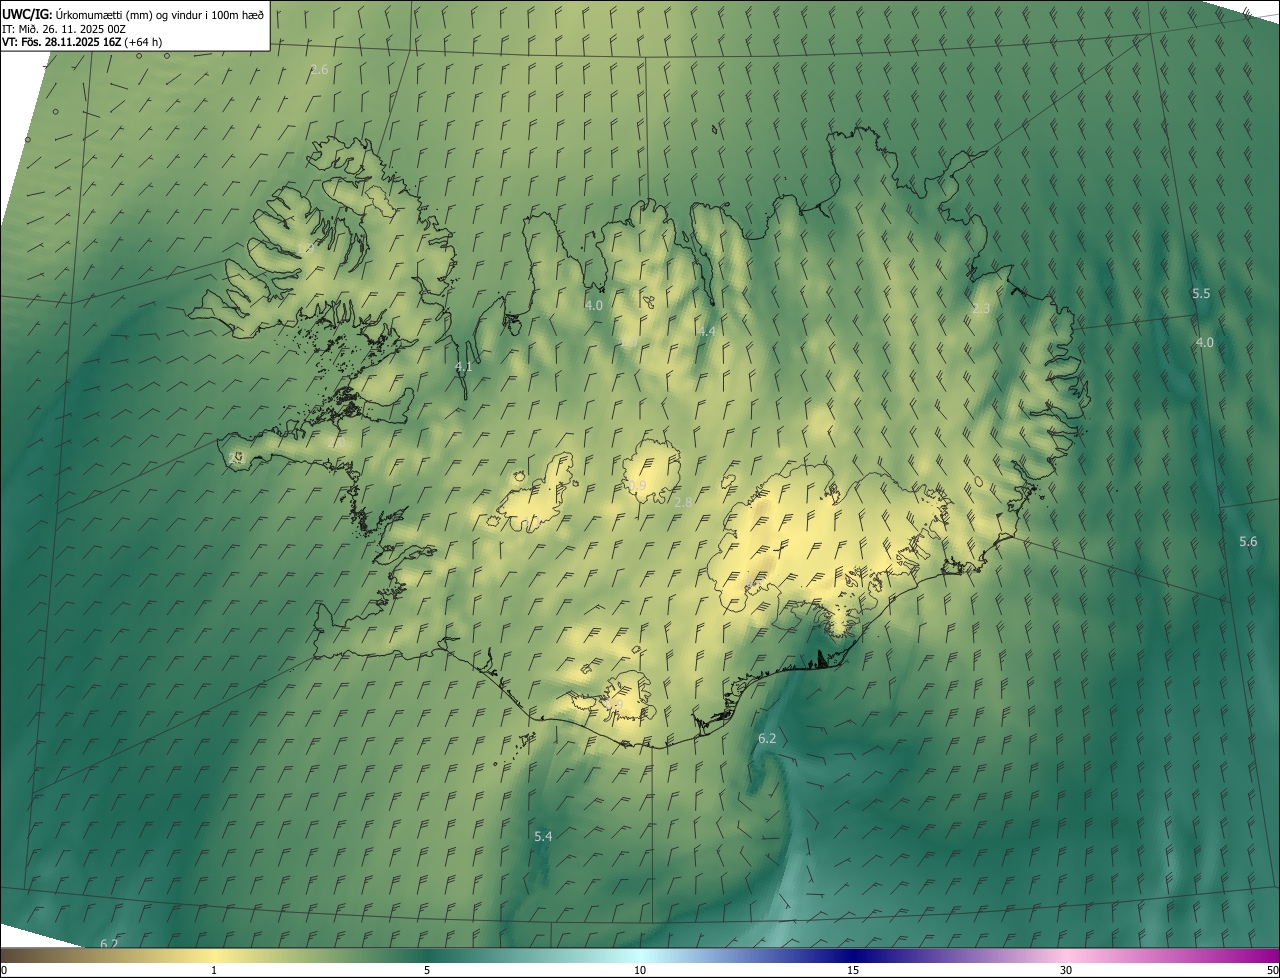Click the 5.5 value label on the map
This screenshot has width=1280, height=978.
coord(1201,293)
